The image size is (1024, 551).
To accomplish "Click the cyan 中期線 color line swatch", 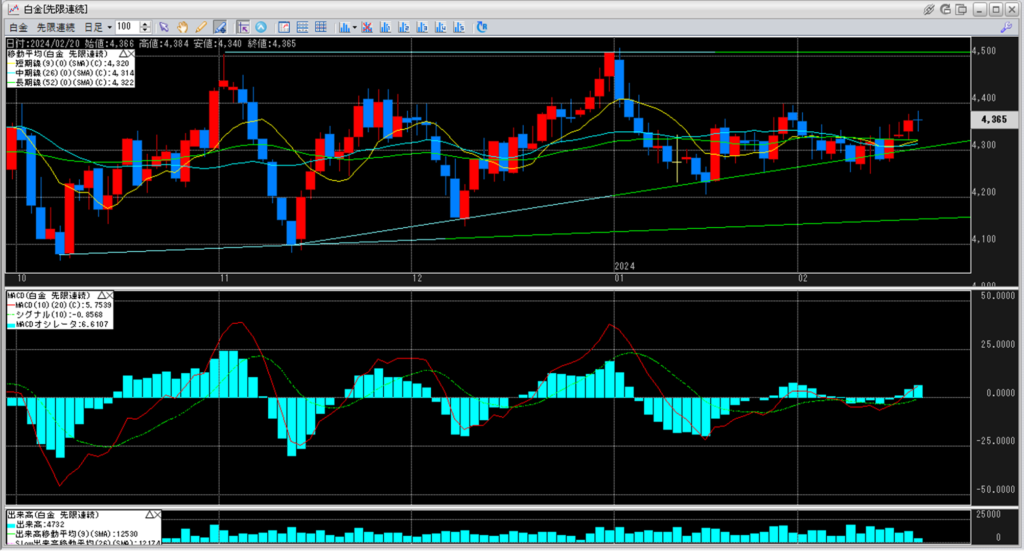I will pyautogui.click(x=11, y=74).
